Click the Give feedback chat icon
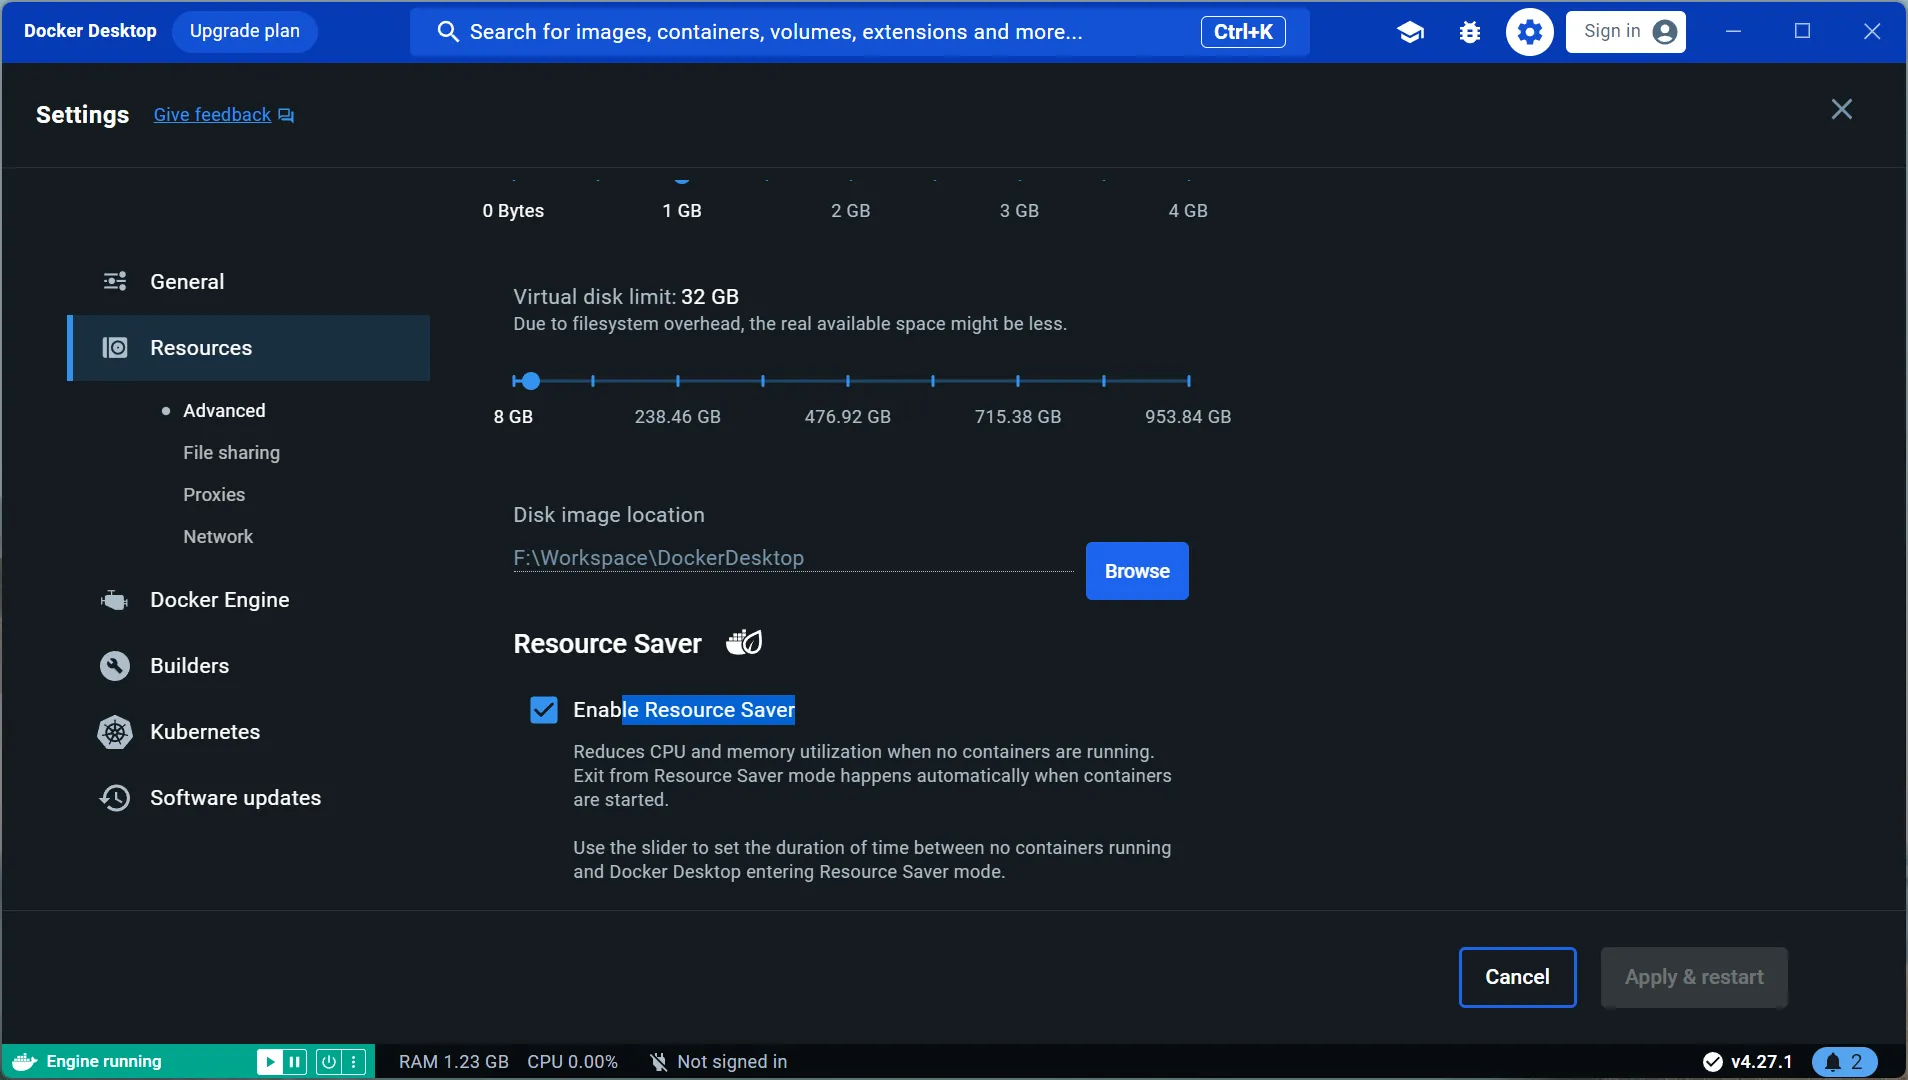Screen dimensions: 1908x1080 point(286,115)
